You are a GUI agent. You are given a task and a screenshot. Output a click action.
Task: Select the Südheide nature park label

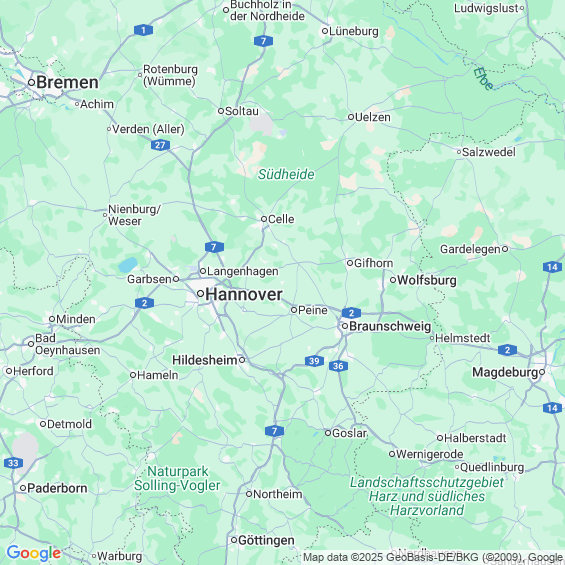pyautogui.click(x=286, y=174)
